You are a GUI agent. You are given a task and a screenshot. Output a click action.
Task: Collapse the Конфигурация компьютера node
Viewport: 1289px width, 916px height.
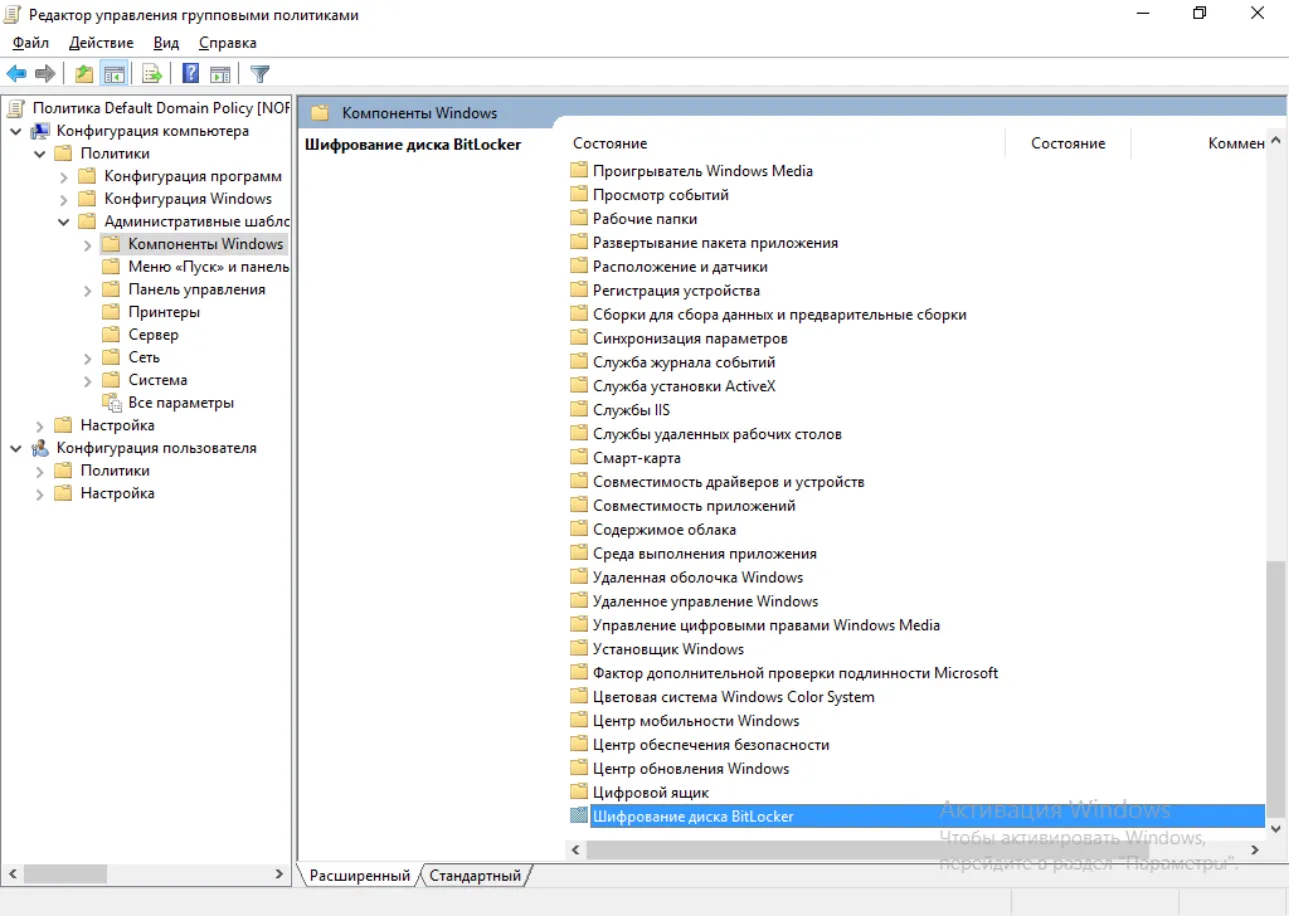tap(16, 131)
